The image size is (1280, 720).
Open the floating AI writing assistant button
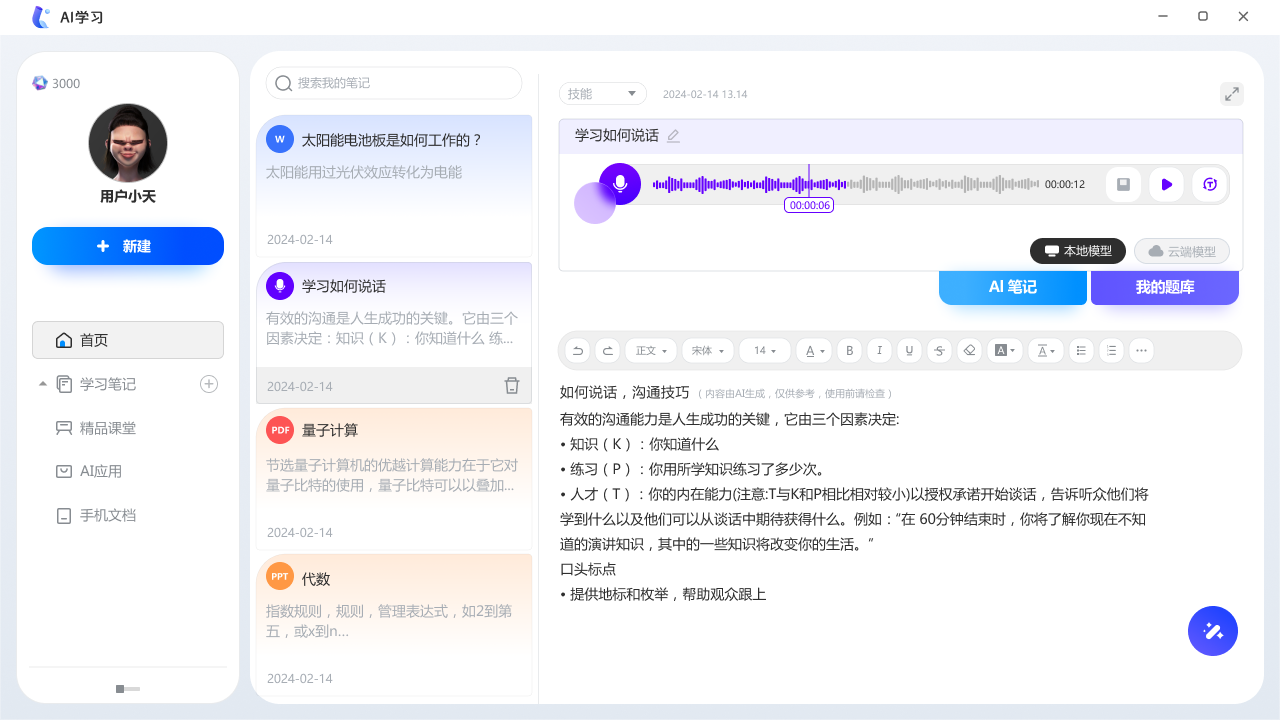click(x=1213, y=631)
